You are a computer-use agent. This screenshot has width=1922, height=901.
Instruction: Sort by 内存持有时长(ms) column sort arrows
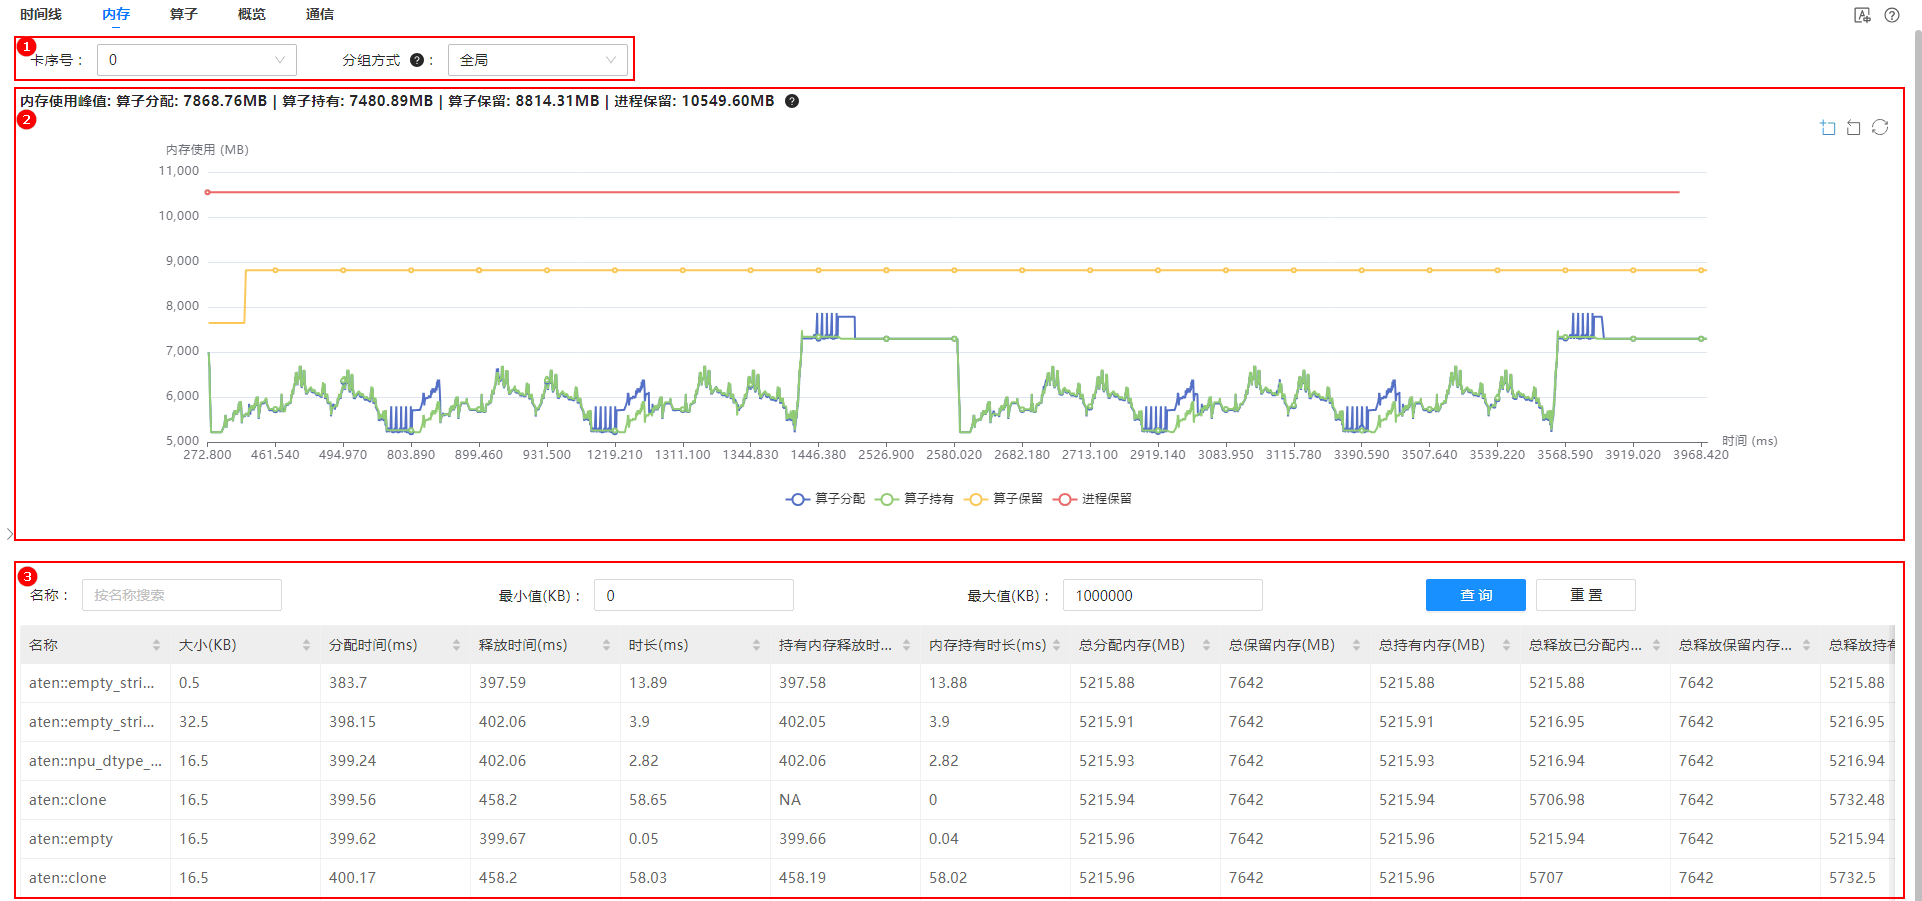pos(1056,645)
